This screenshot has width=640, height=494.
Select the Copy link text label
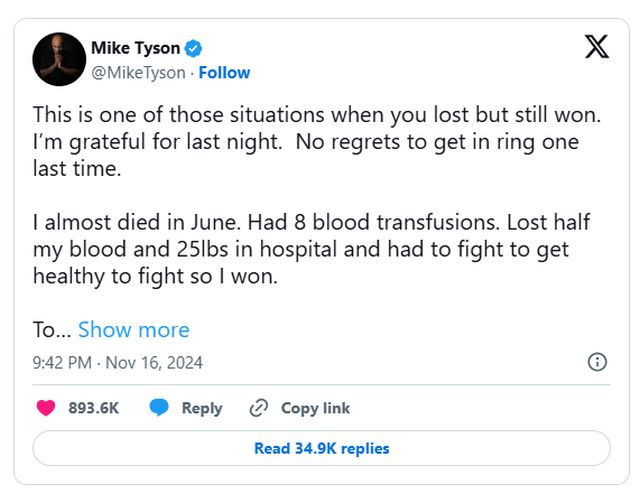point(315,408)
